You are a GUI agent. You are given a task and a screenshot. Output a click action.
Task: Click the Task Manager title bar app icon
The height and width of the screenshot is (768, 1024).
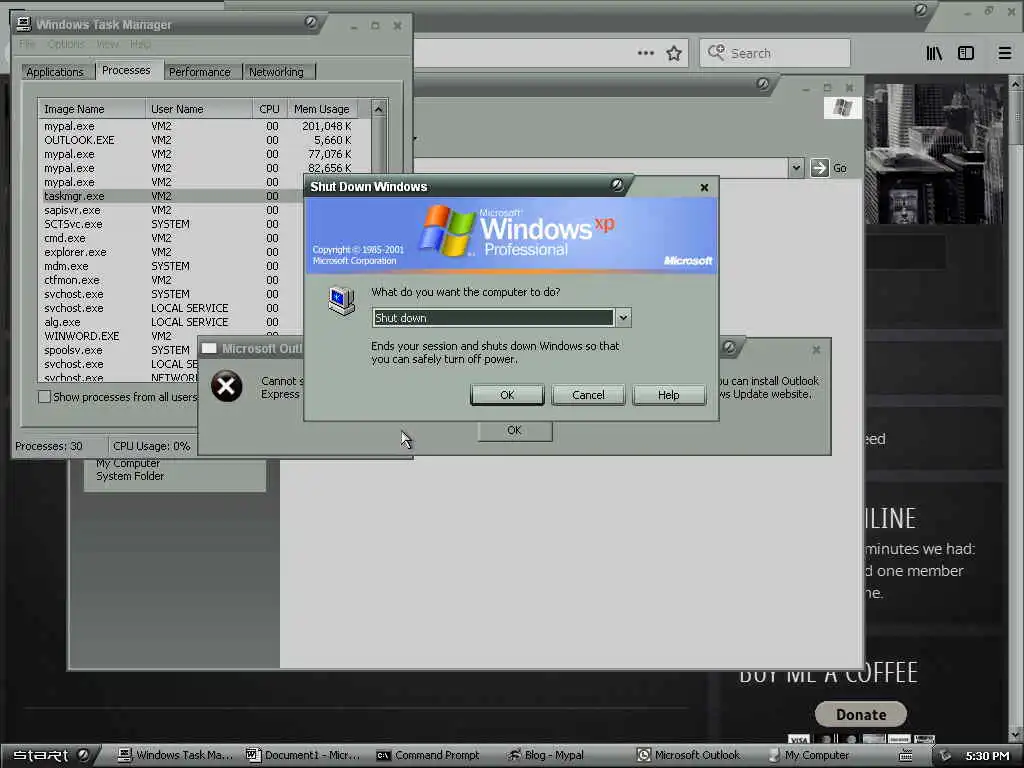click(x=24, y=24)
